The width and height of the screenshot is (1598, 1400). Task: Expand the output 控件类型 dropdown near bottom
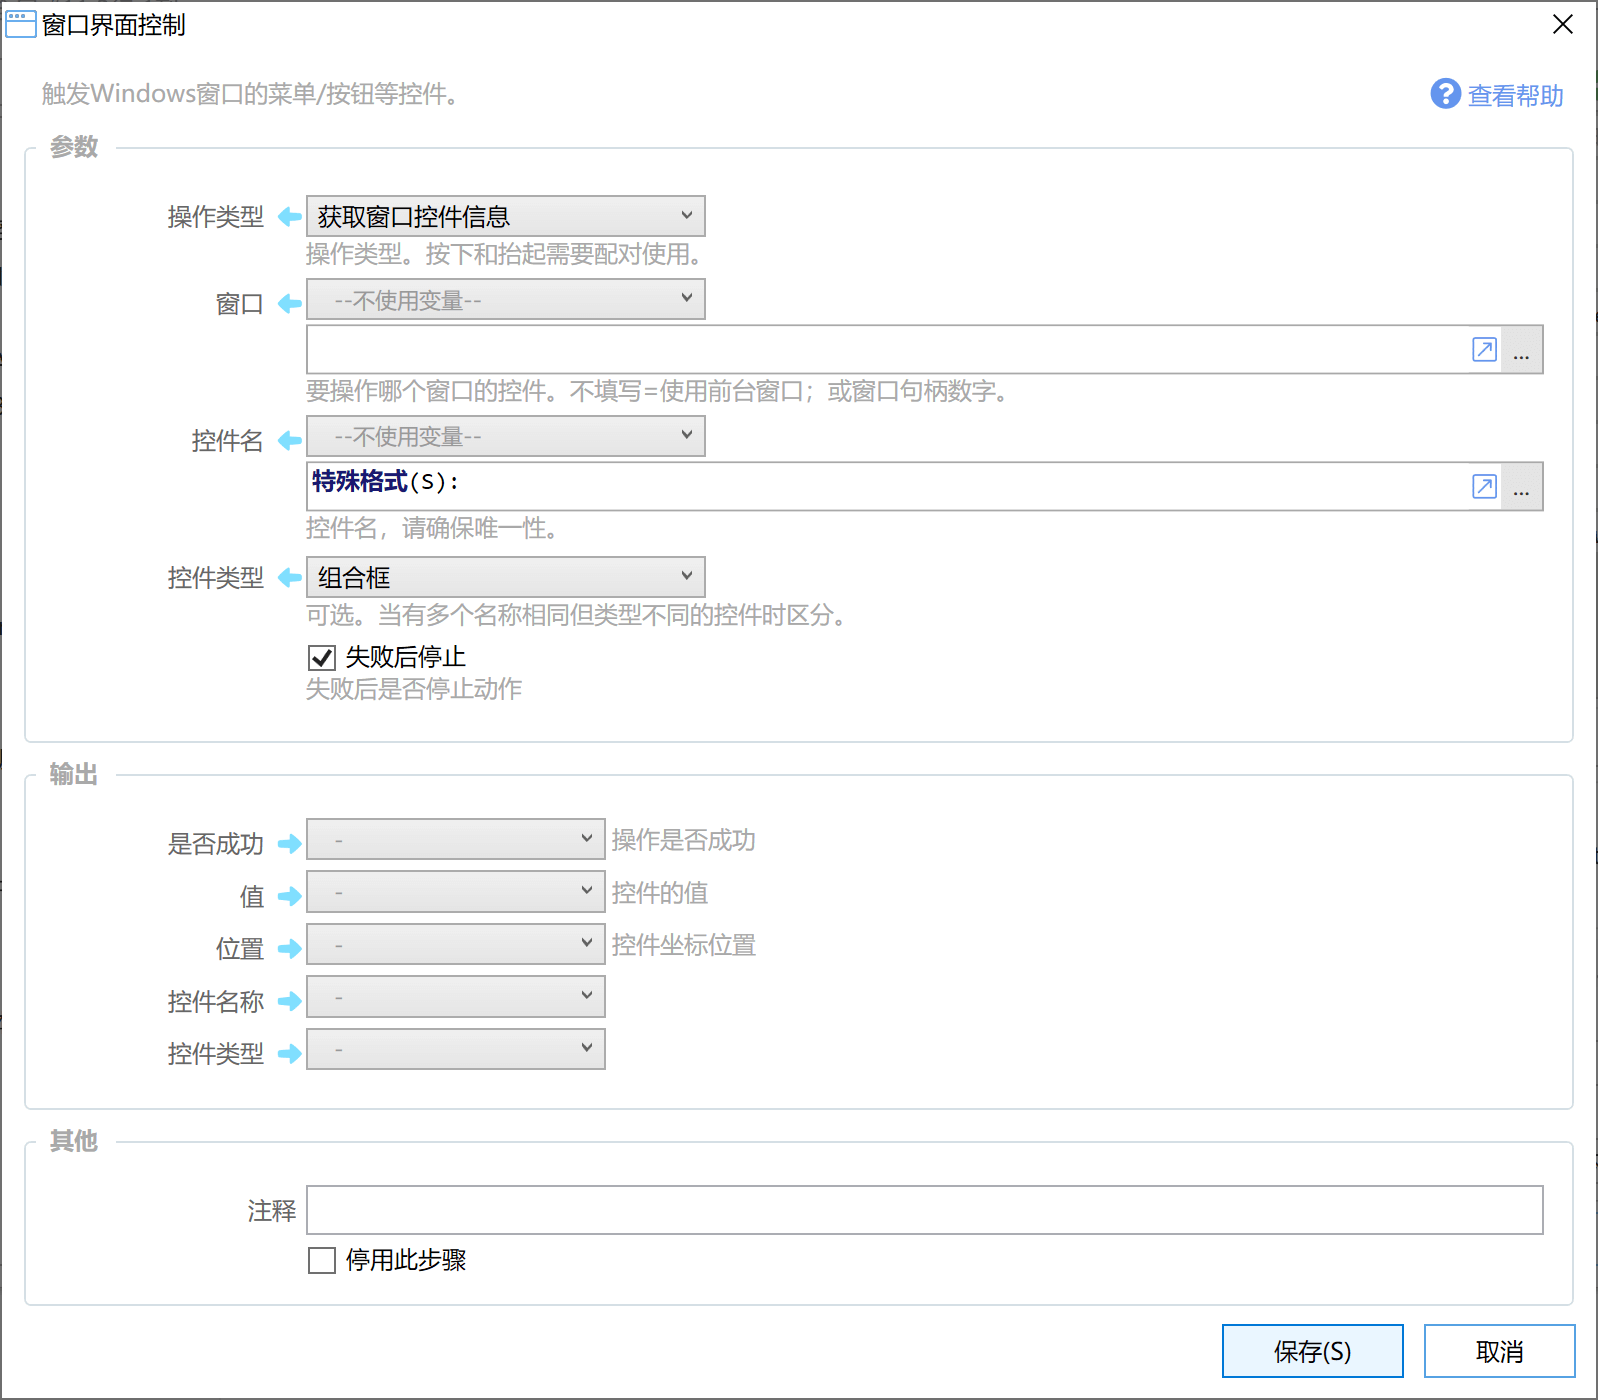click(455, 1048)
